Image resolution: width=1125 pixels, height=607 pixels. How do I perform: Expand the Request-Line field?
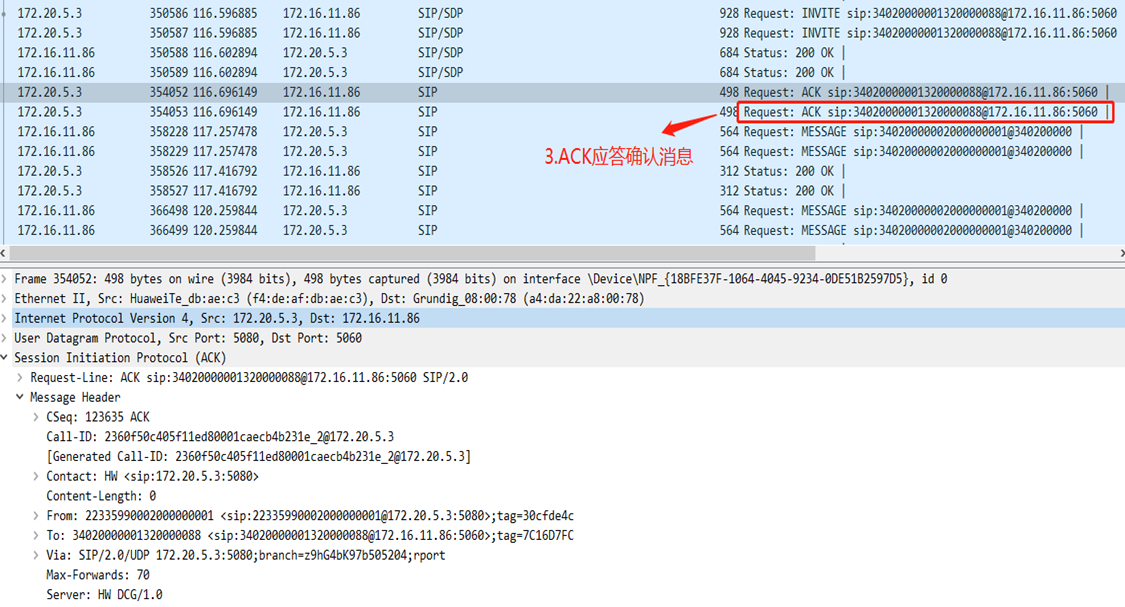(22, 377)
